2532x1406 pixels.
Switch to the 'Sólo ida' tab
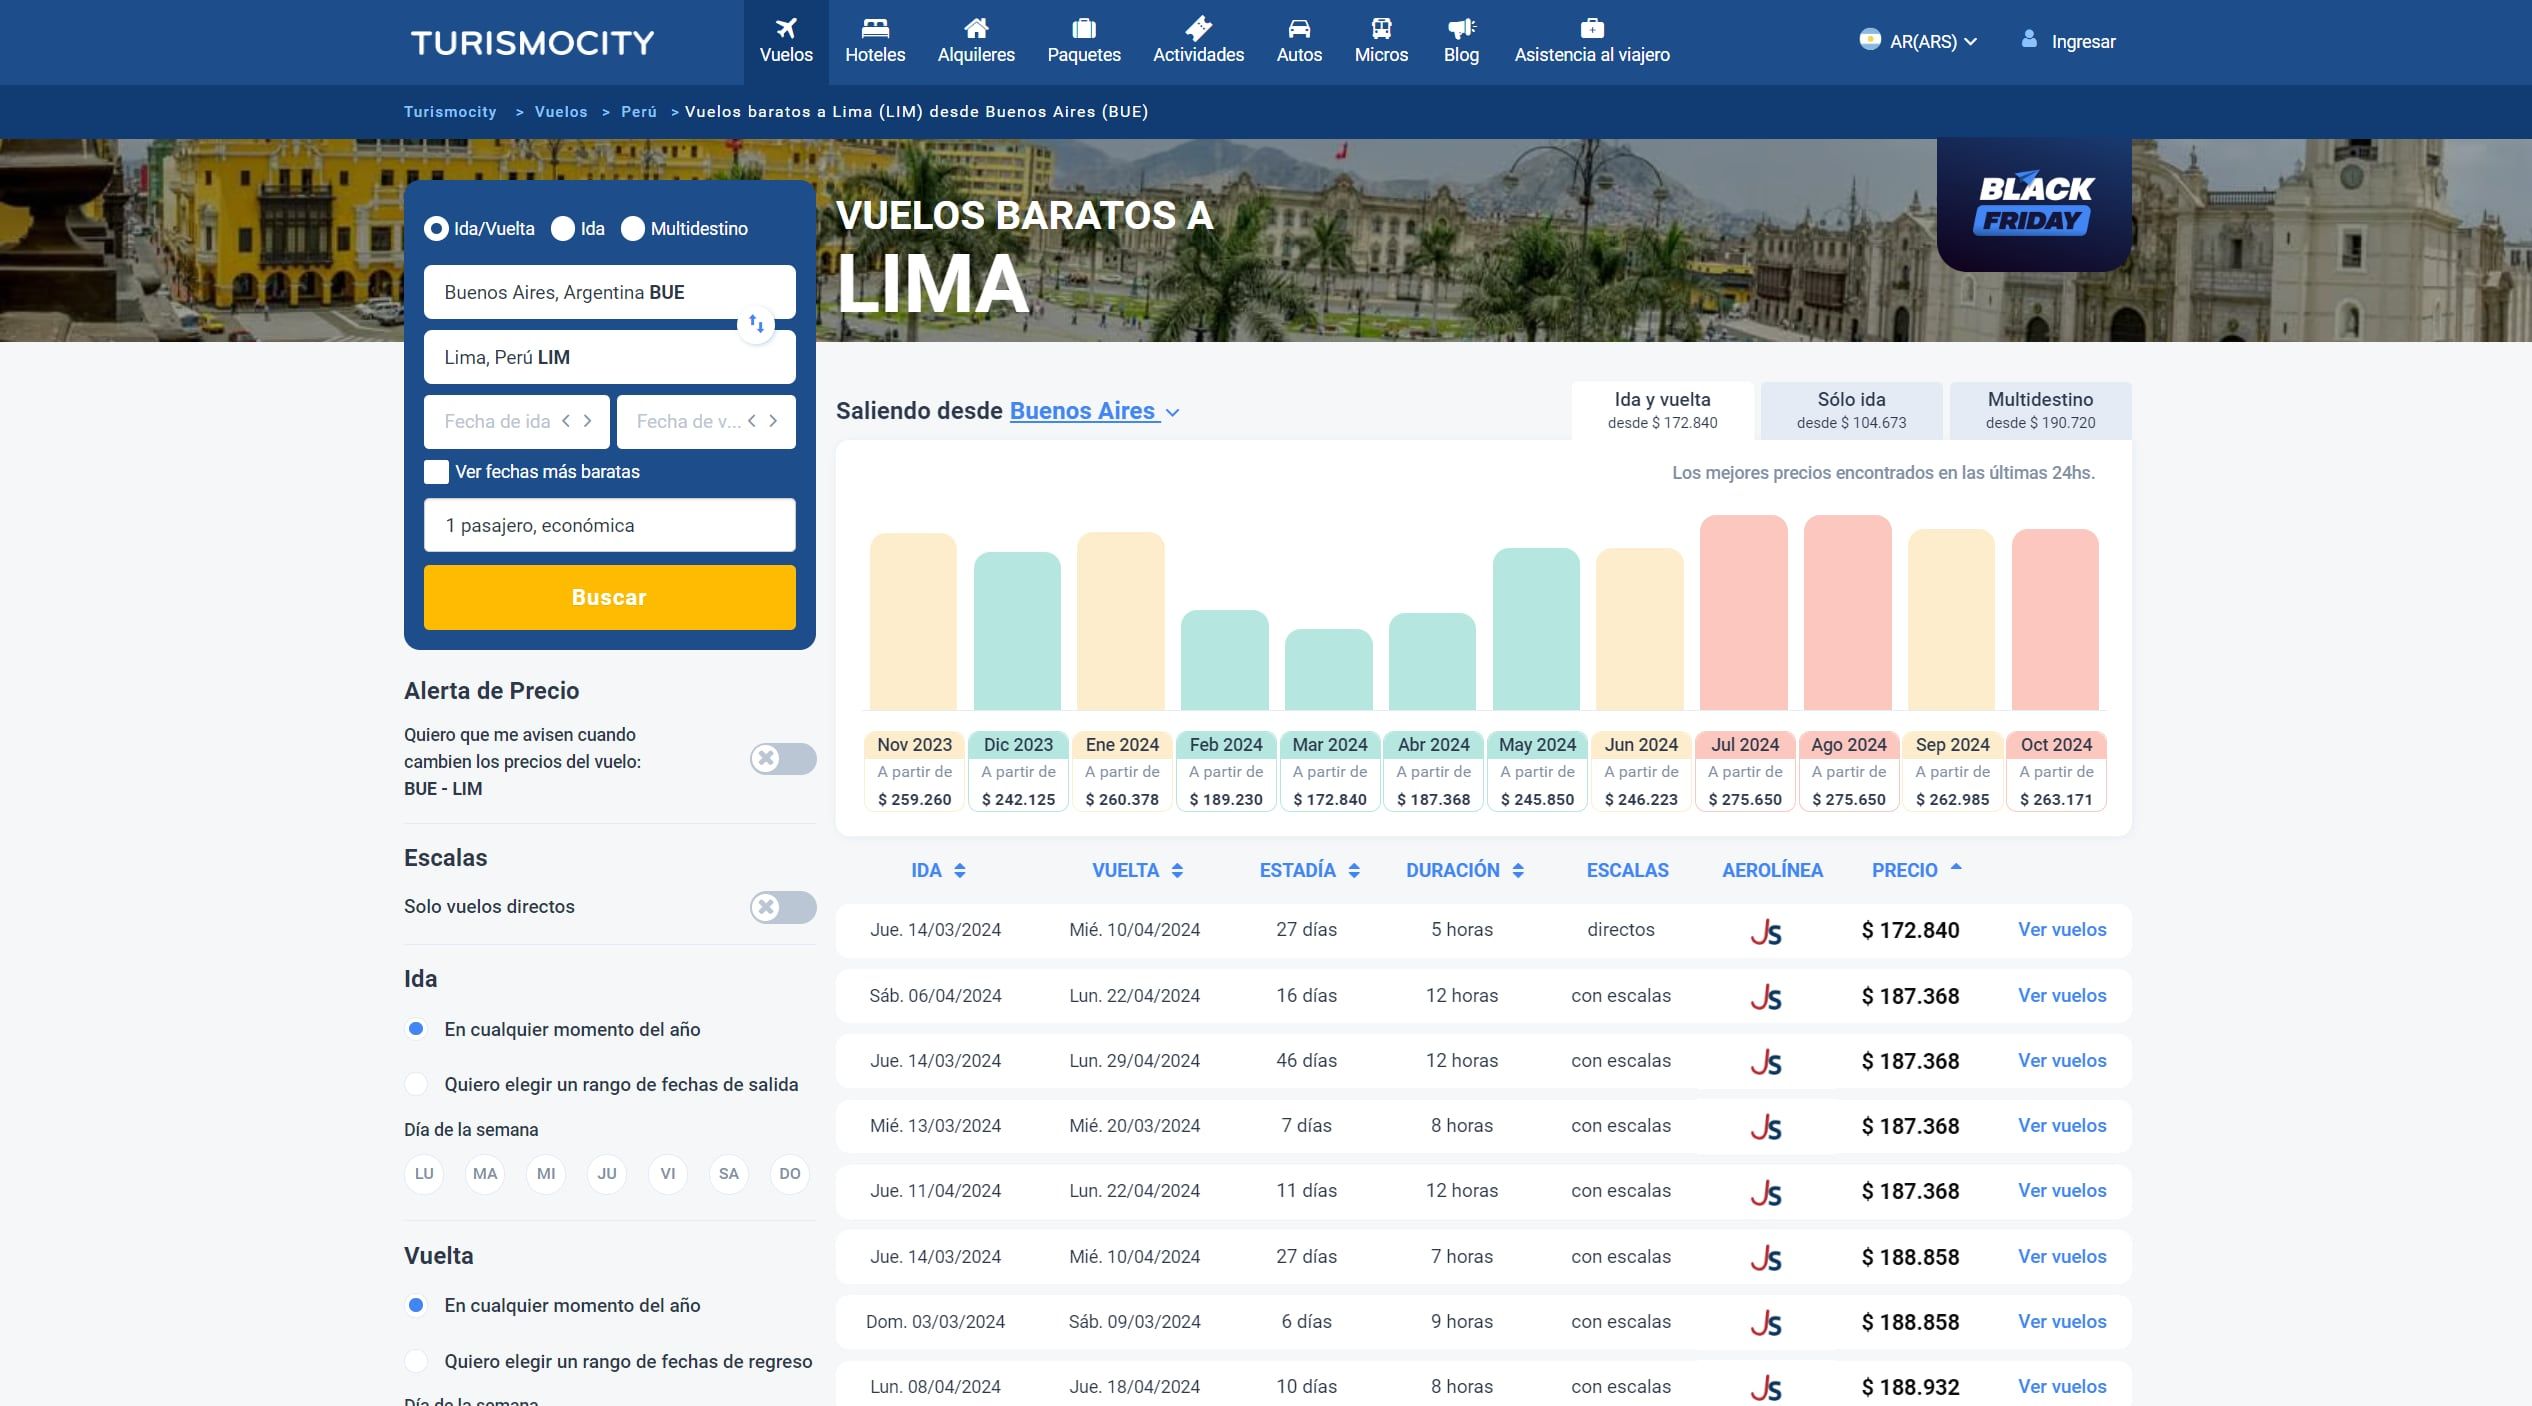tap(1851, 410)
